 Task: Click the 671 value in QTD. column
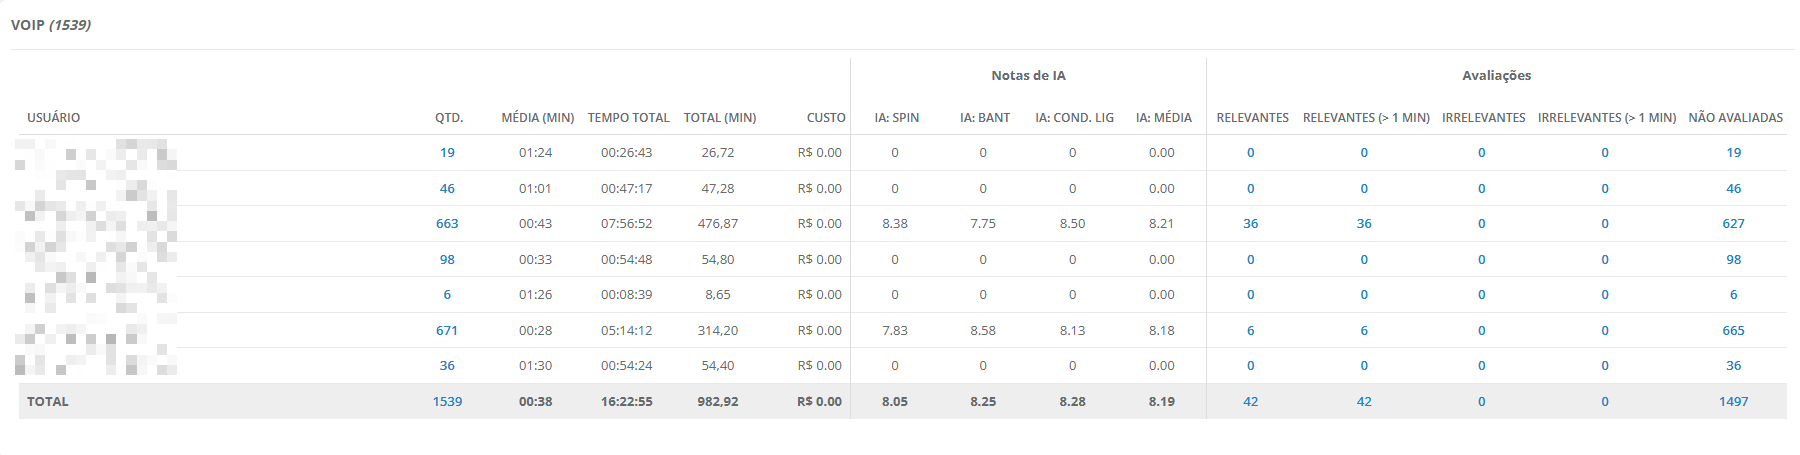447,330
